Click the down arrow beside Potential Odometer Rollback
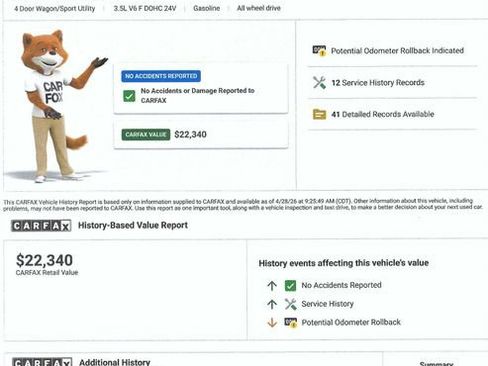Screen dimensions: 488x366 point(272,322)
